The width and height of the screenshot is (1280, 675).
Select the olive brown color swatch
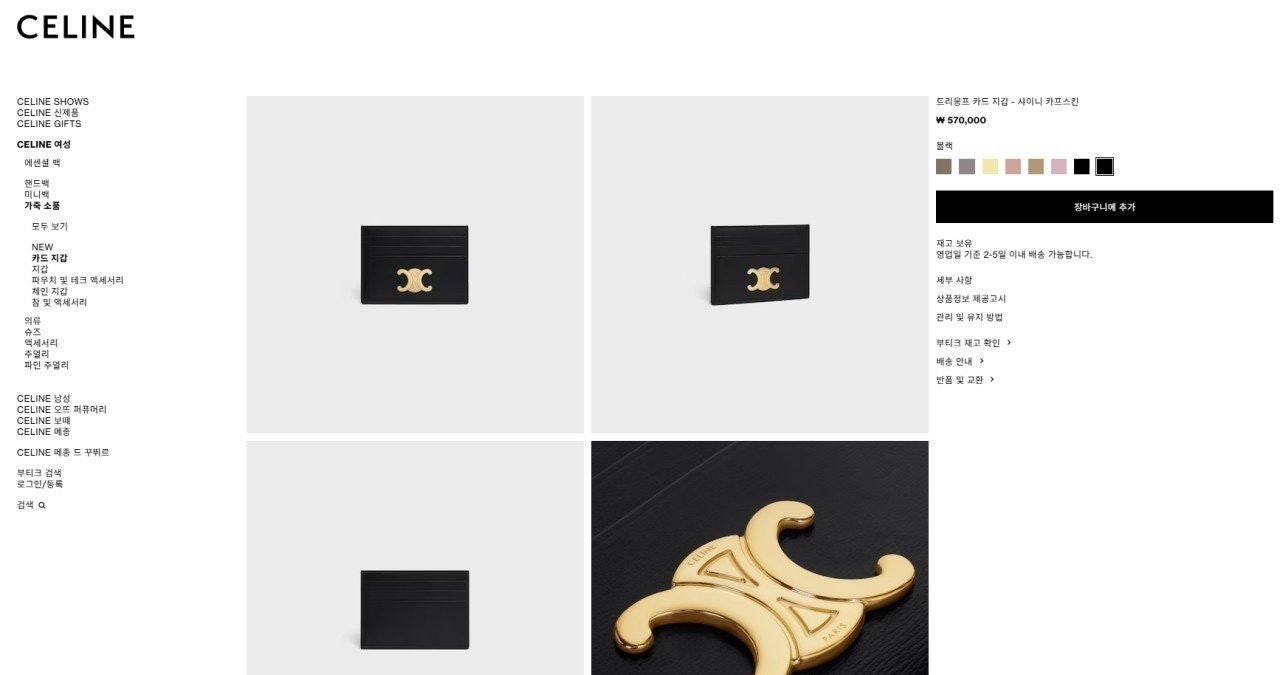pyautogui.click(x=944, y=166)
